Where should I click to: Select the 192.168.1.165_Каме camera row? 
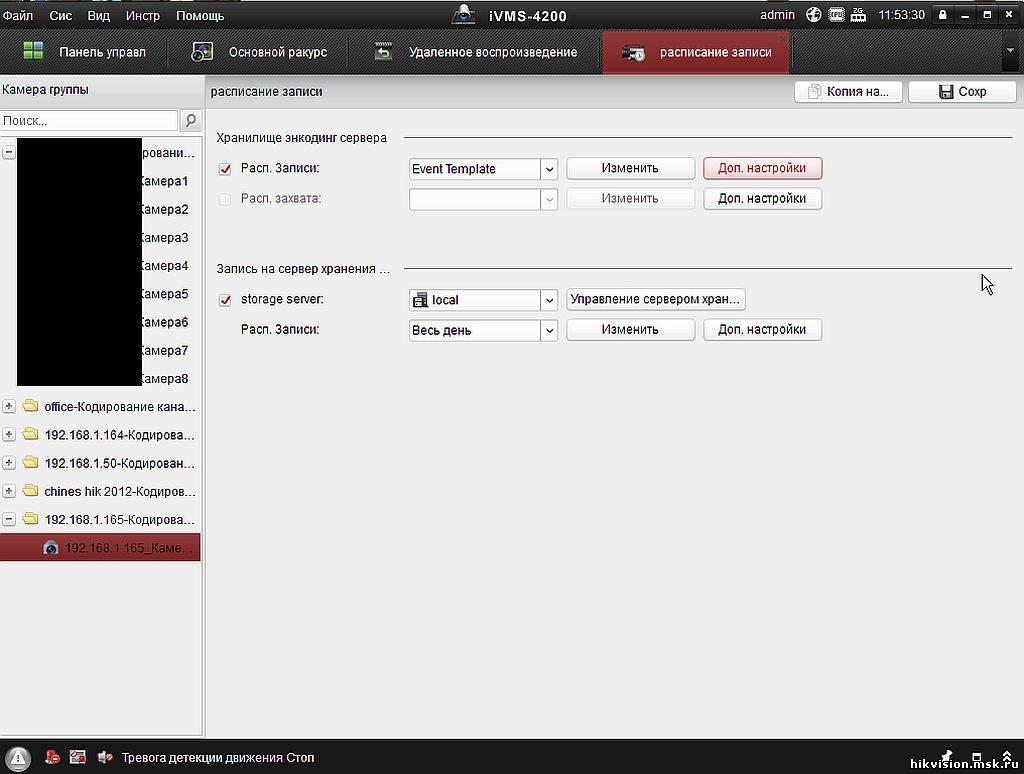click(x=101, y=547)
